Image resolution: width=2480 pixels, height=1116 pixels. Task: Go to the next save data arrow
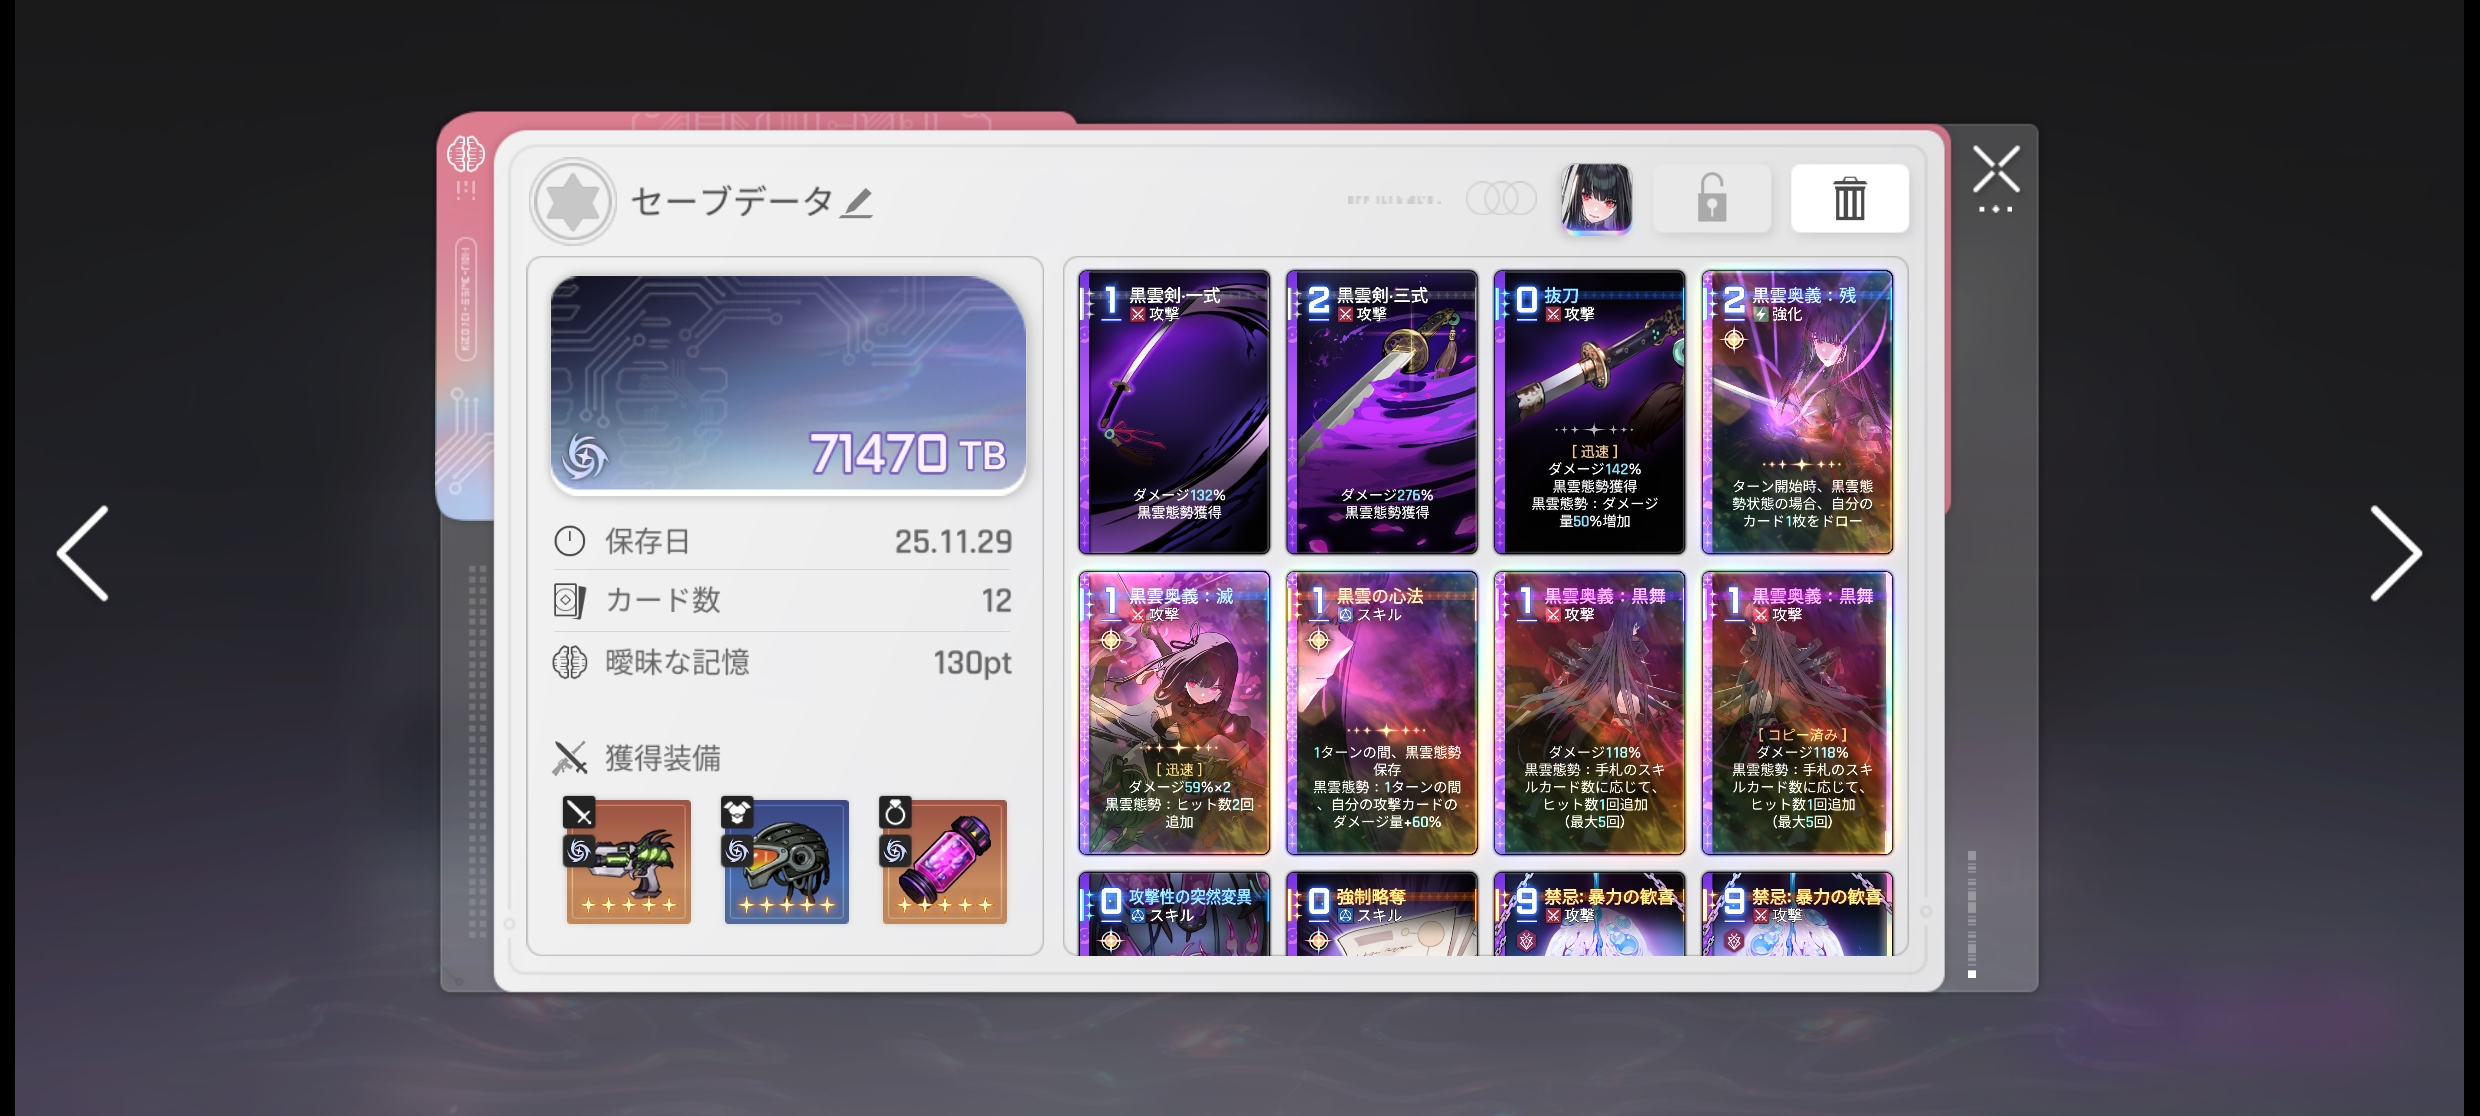point(2395,553)
